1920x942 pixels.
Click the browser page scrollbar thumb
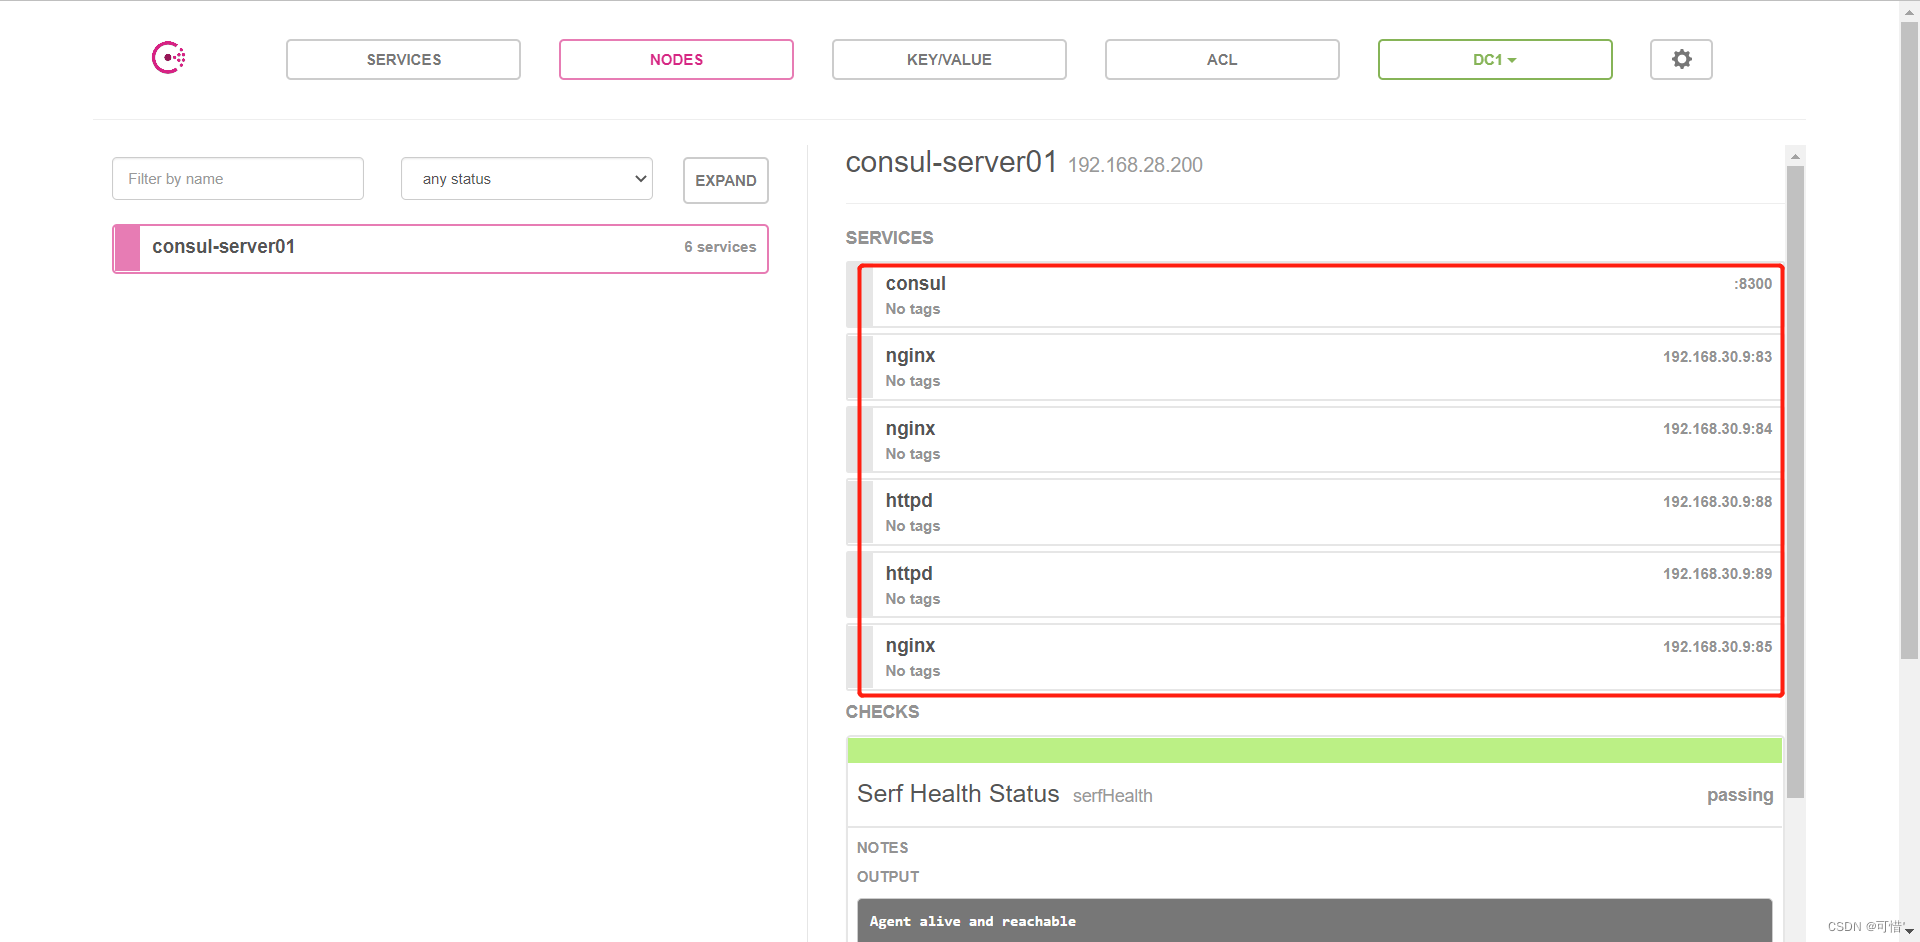(x=1909, y=340)
